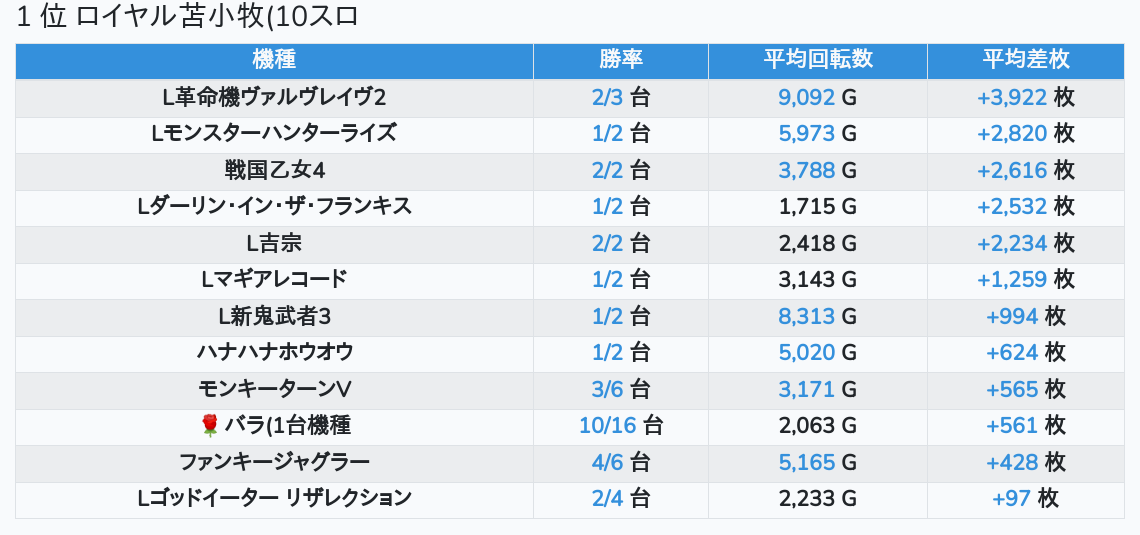Click the 勝率 column header
Viewport: 1140px width, 535px height.
click(620, 60)
